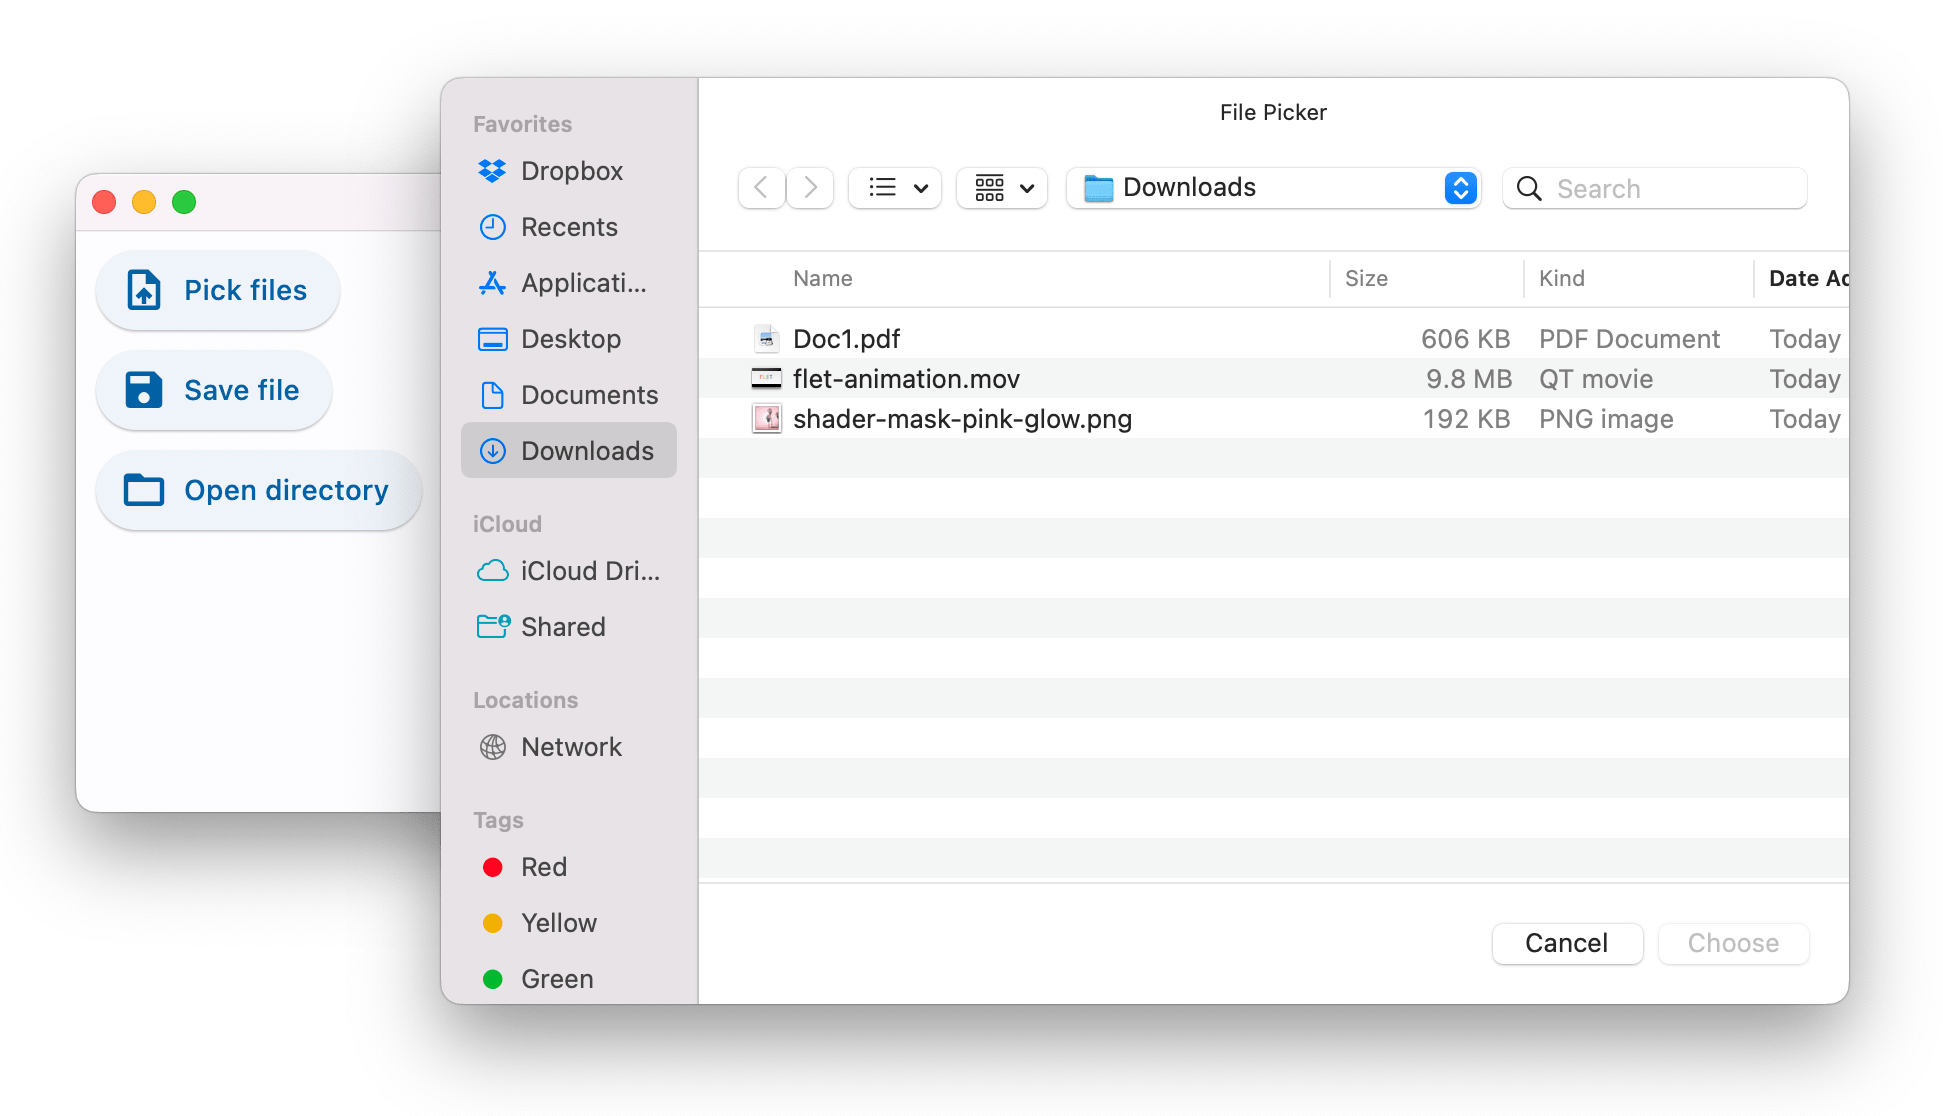This screenshot has width=1943, height=1116.
Task: Open the Downloads location popup
Action: pyautogui.click(x=1272, y=188)
